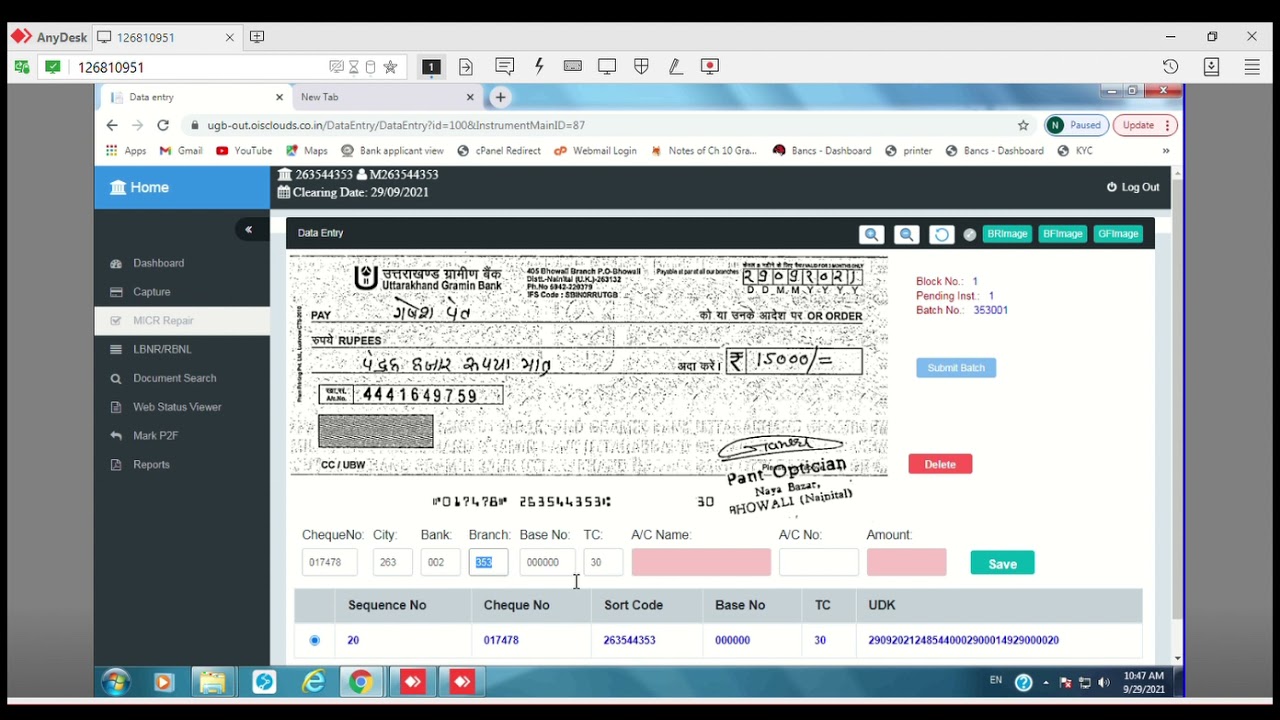1280x720 pixels.
Task: Open the KYC bookmark
Action: tap(1075, 151)
